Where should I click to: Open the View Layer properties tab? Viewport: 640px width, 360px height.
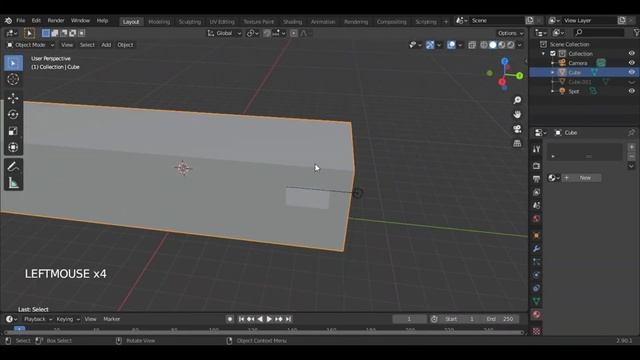tap(536, 192)
